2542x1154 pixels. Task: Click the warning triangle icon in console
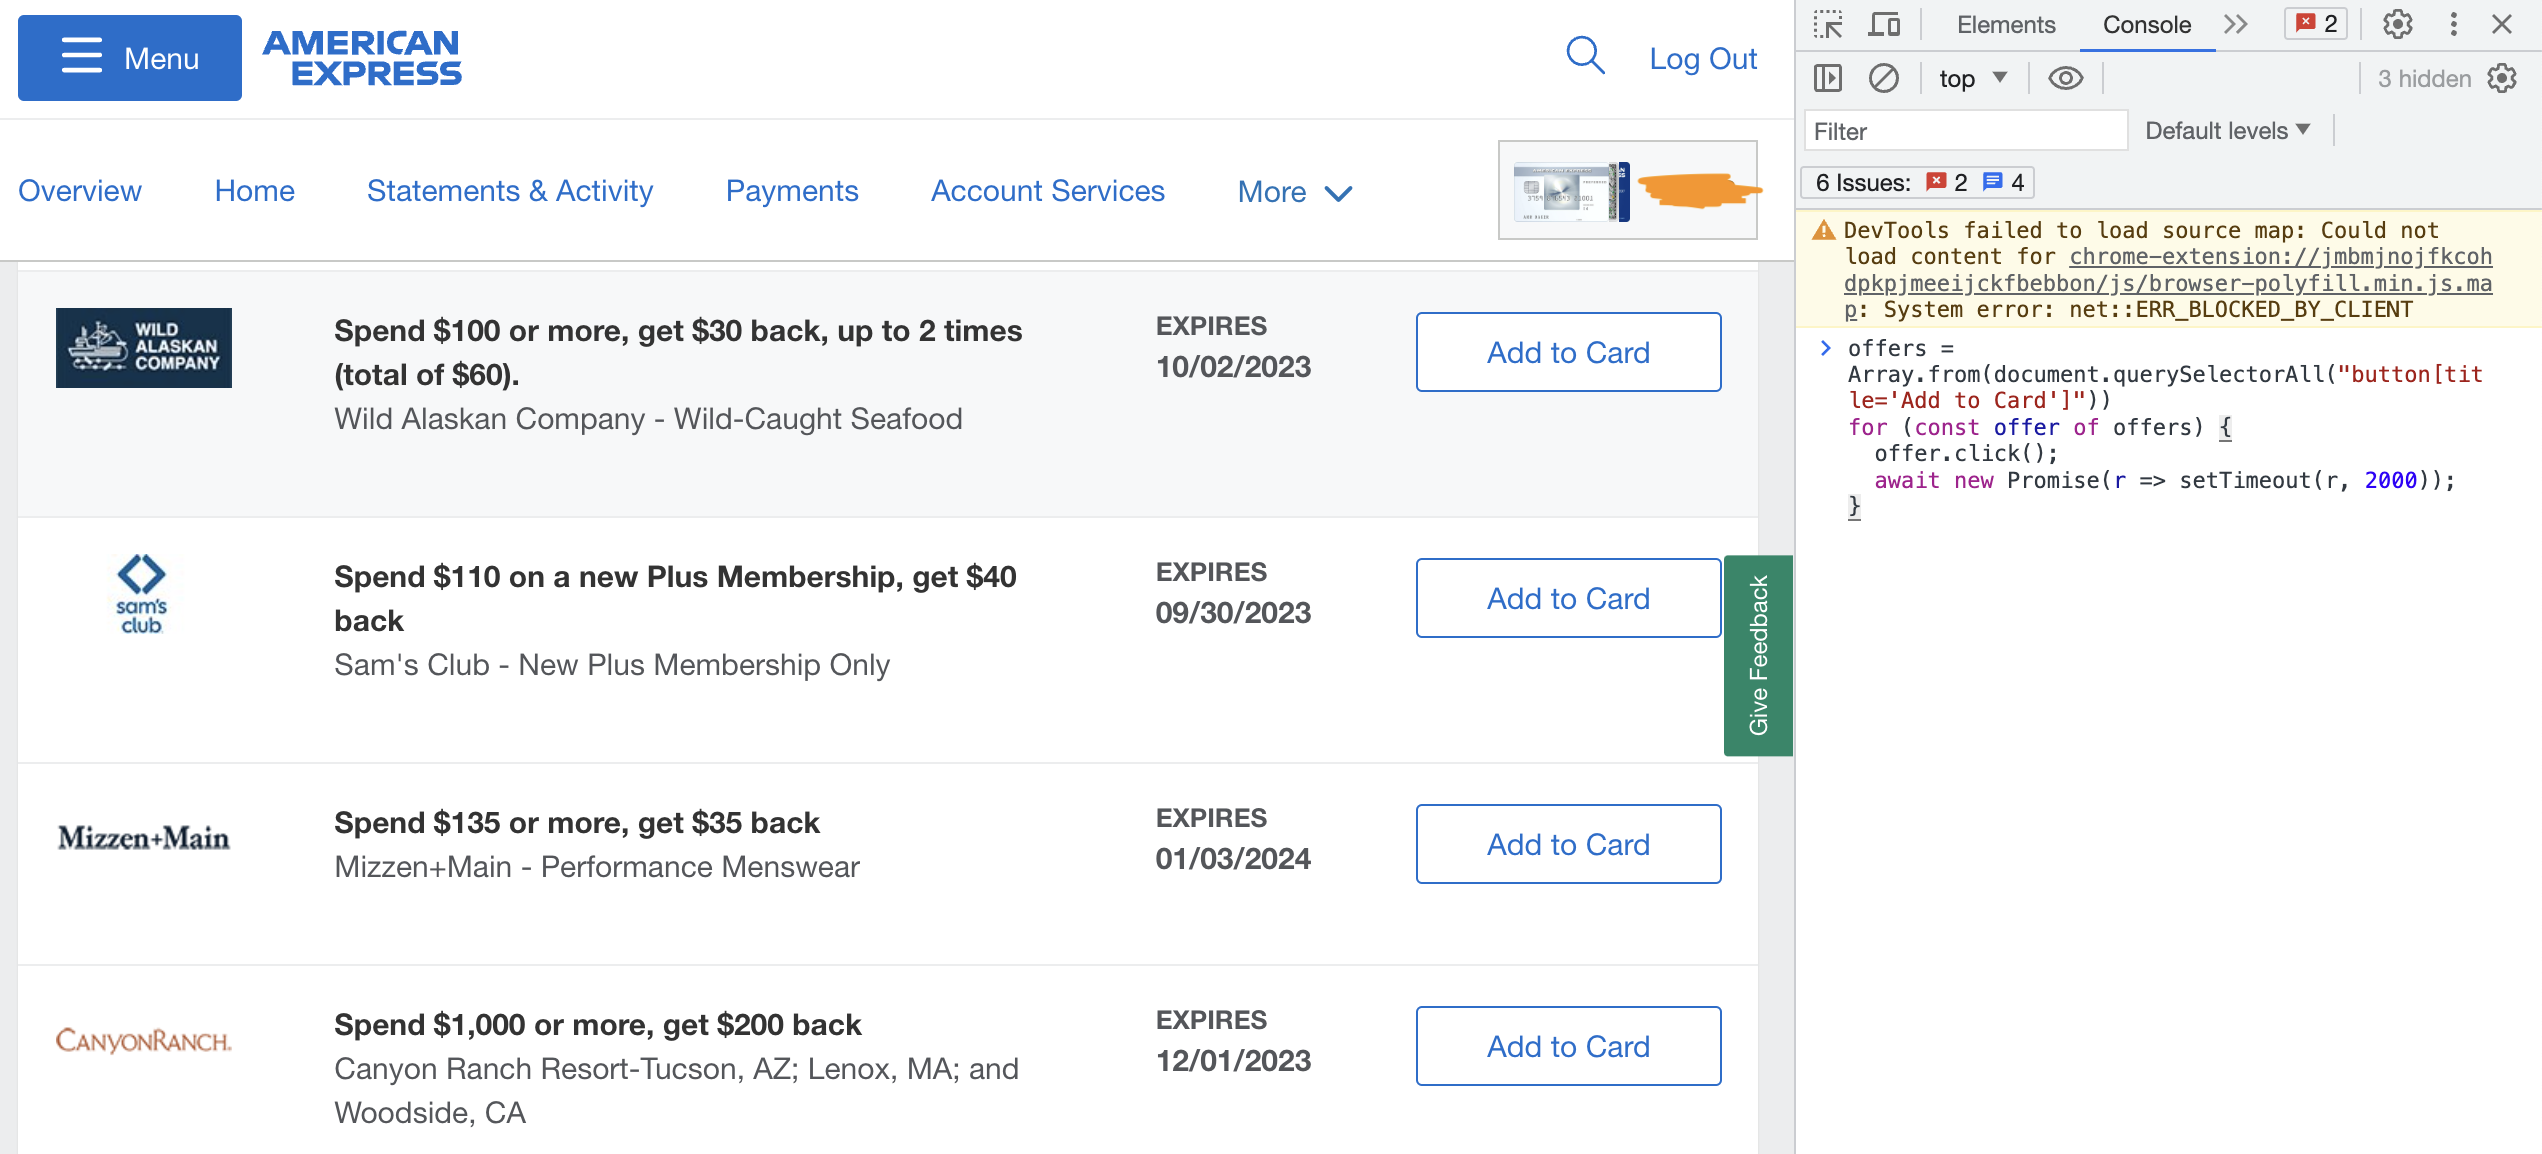click(1824, 230)
